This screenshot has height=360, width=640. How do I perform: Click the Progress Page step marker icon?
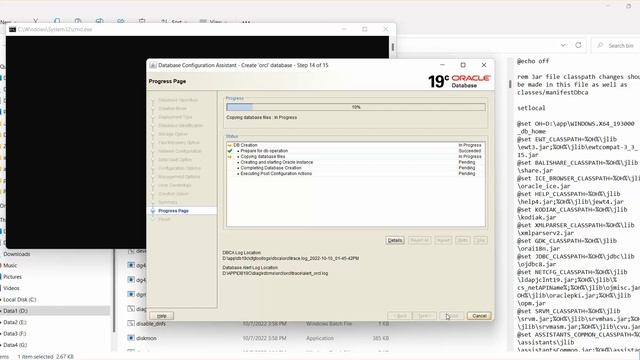click(153, 211)
